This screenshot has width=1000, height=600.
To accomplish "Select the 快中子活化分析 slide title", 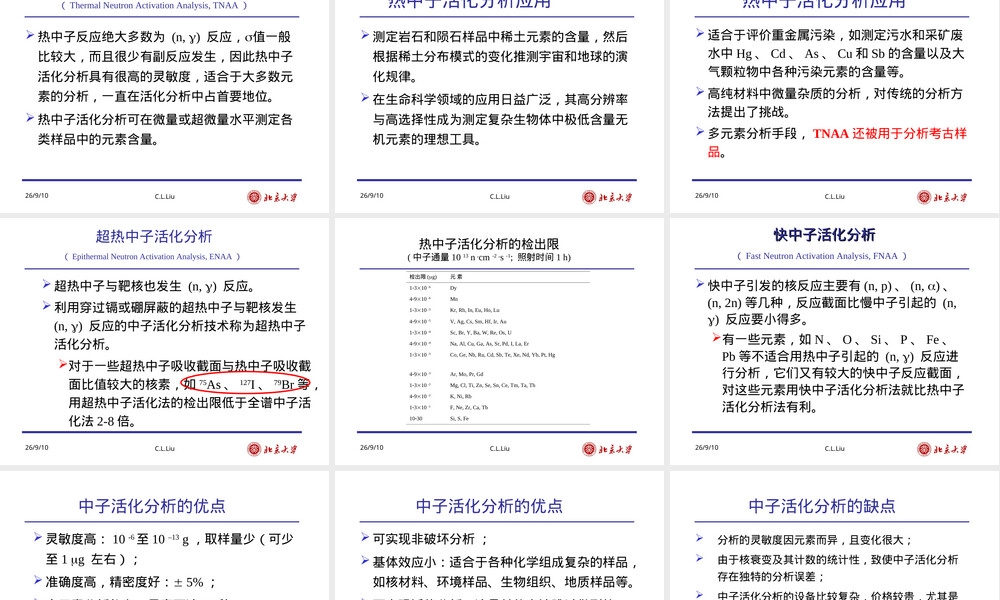I will pos(824,235).
